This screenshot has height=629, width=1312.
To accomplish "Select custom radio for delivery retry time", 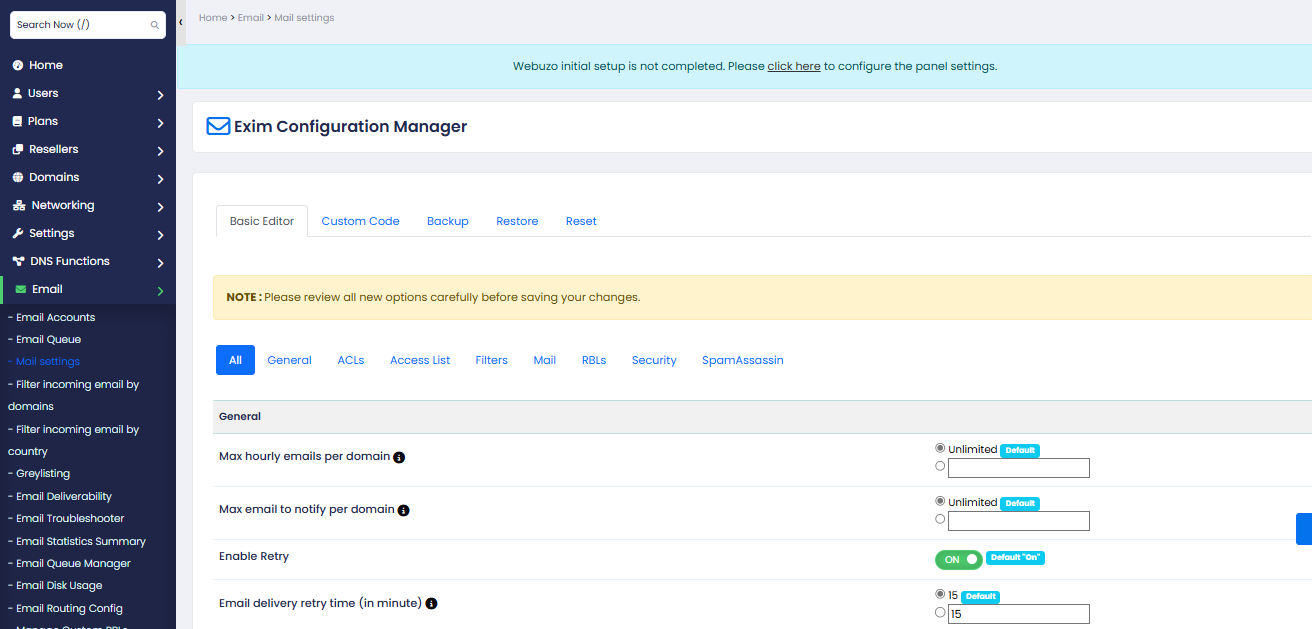I will tap(940, 612).
